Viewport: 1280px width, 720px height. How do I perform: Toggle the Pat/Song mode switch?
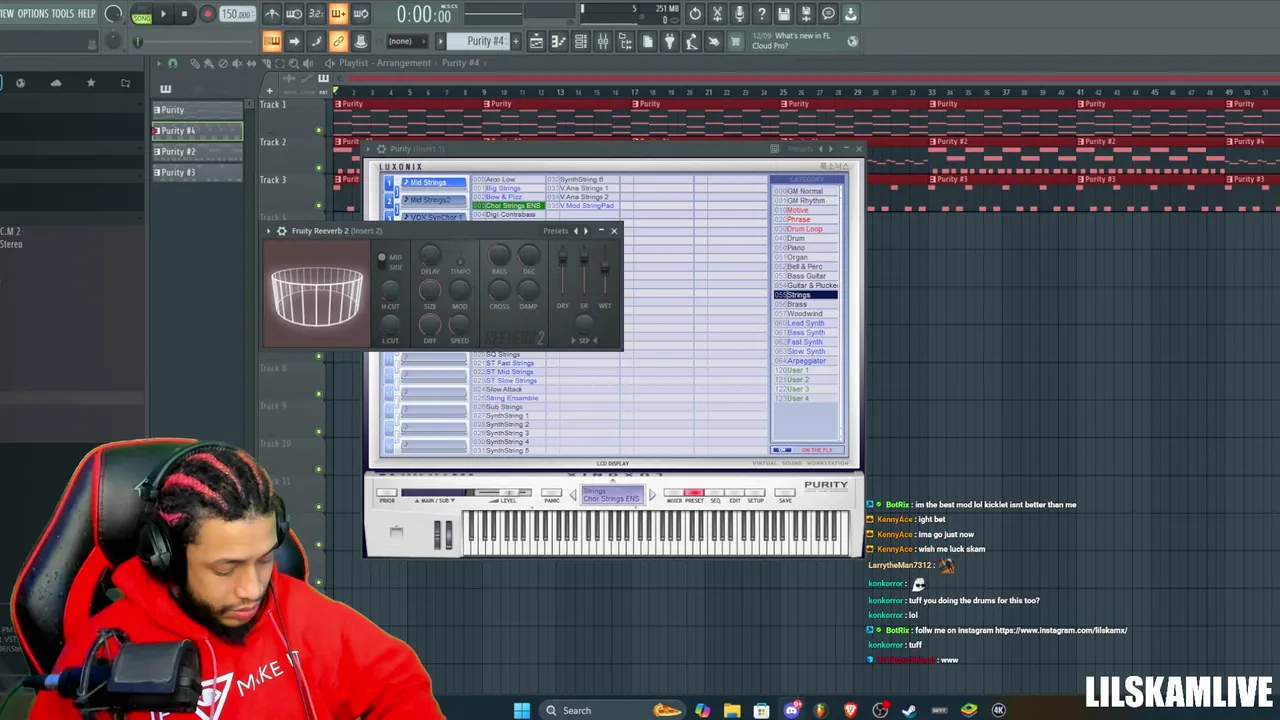pyautogui.click(x=141, y=15)
